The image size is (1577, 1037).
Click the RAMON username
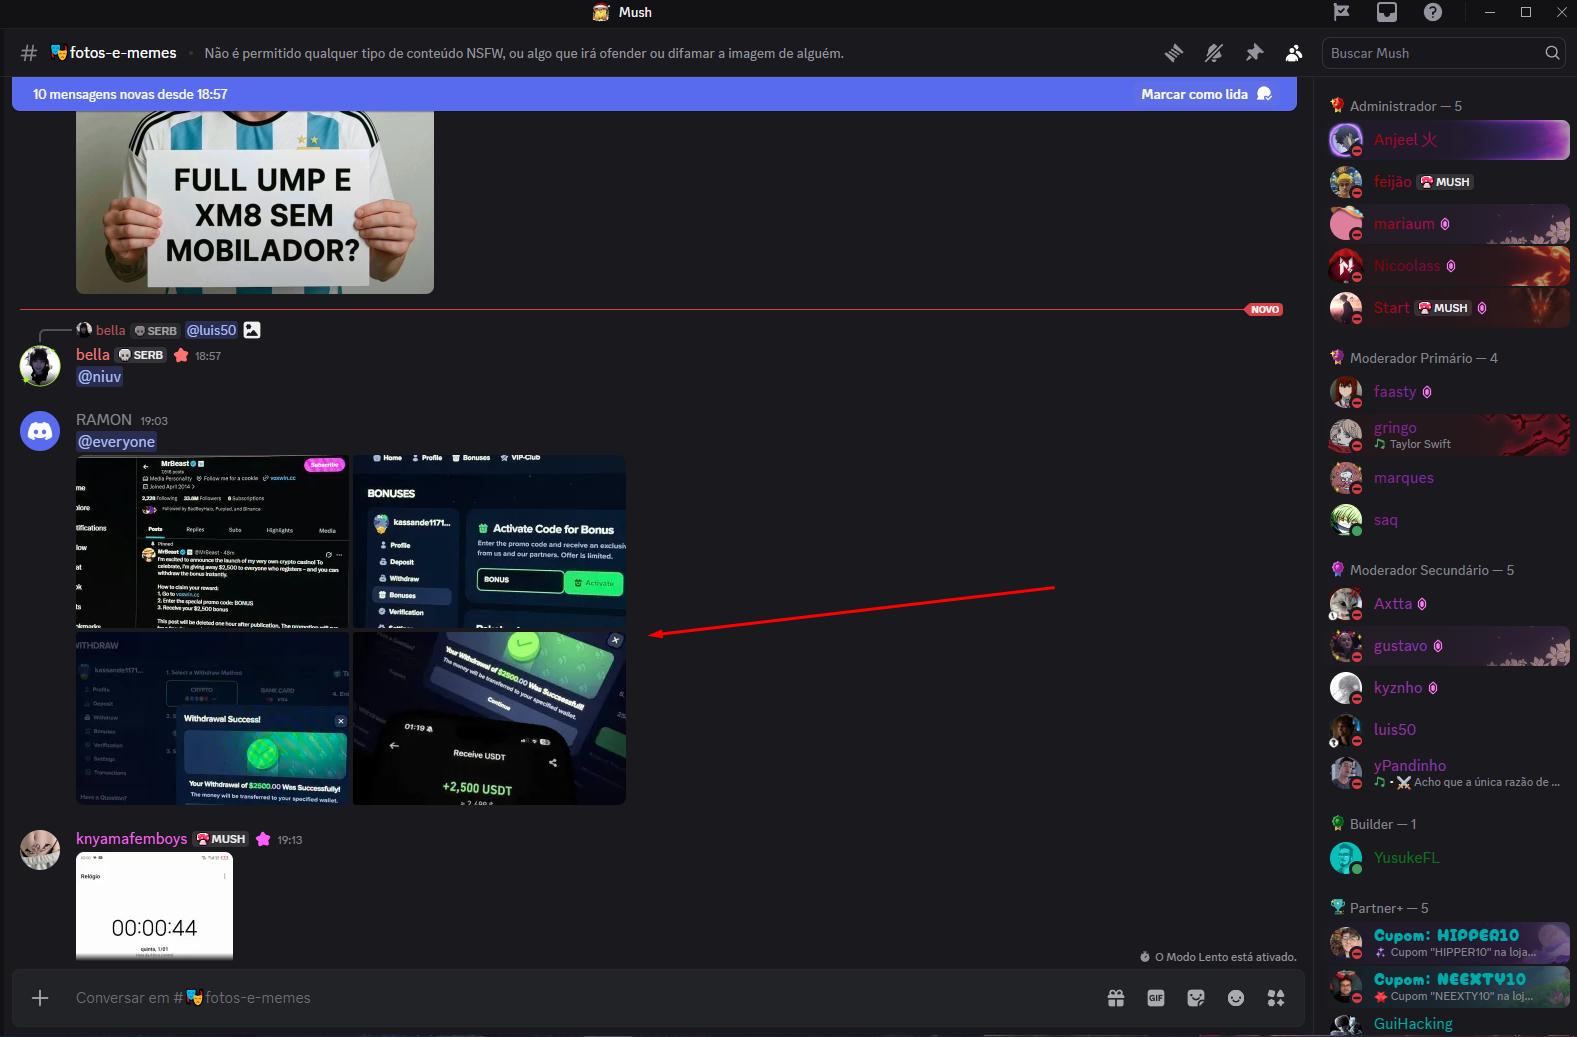(x=104, y=420)
